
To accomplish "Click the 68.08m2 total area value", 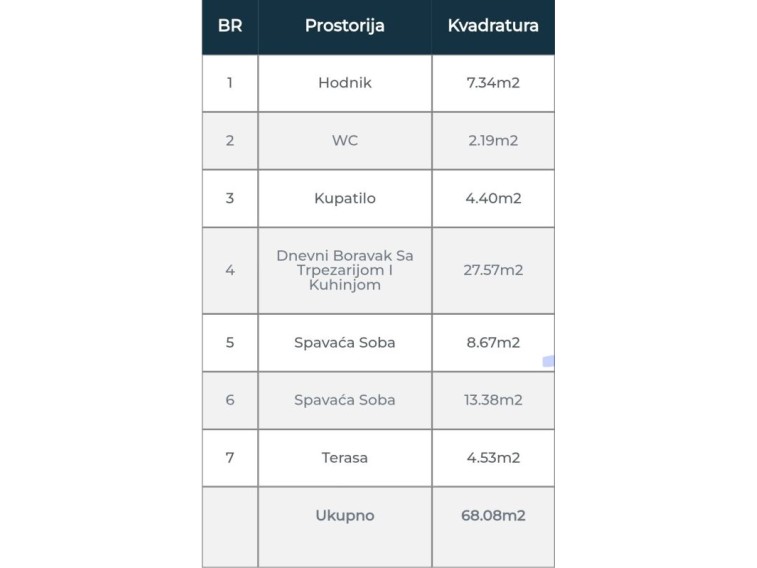I will click(x=493, y=516).
